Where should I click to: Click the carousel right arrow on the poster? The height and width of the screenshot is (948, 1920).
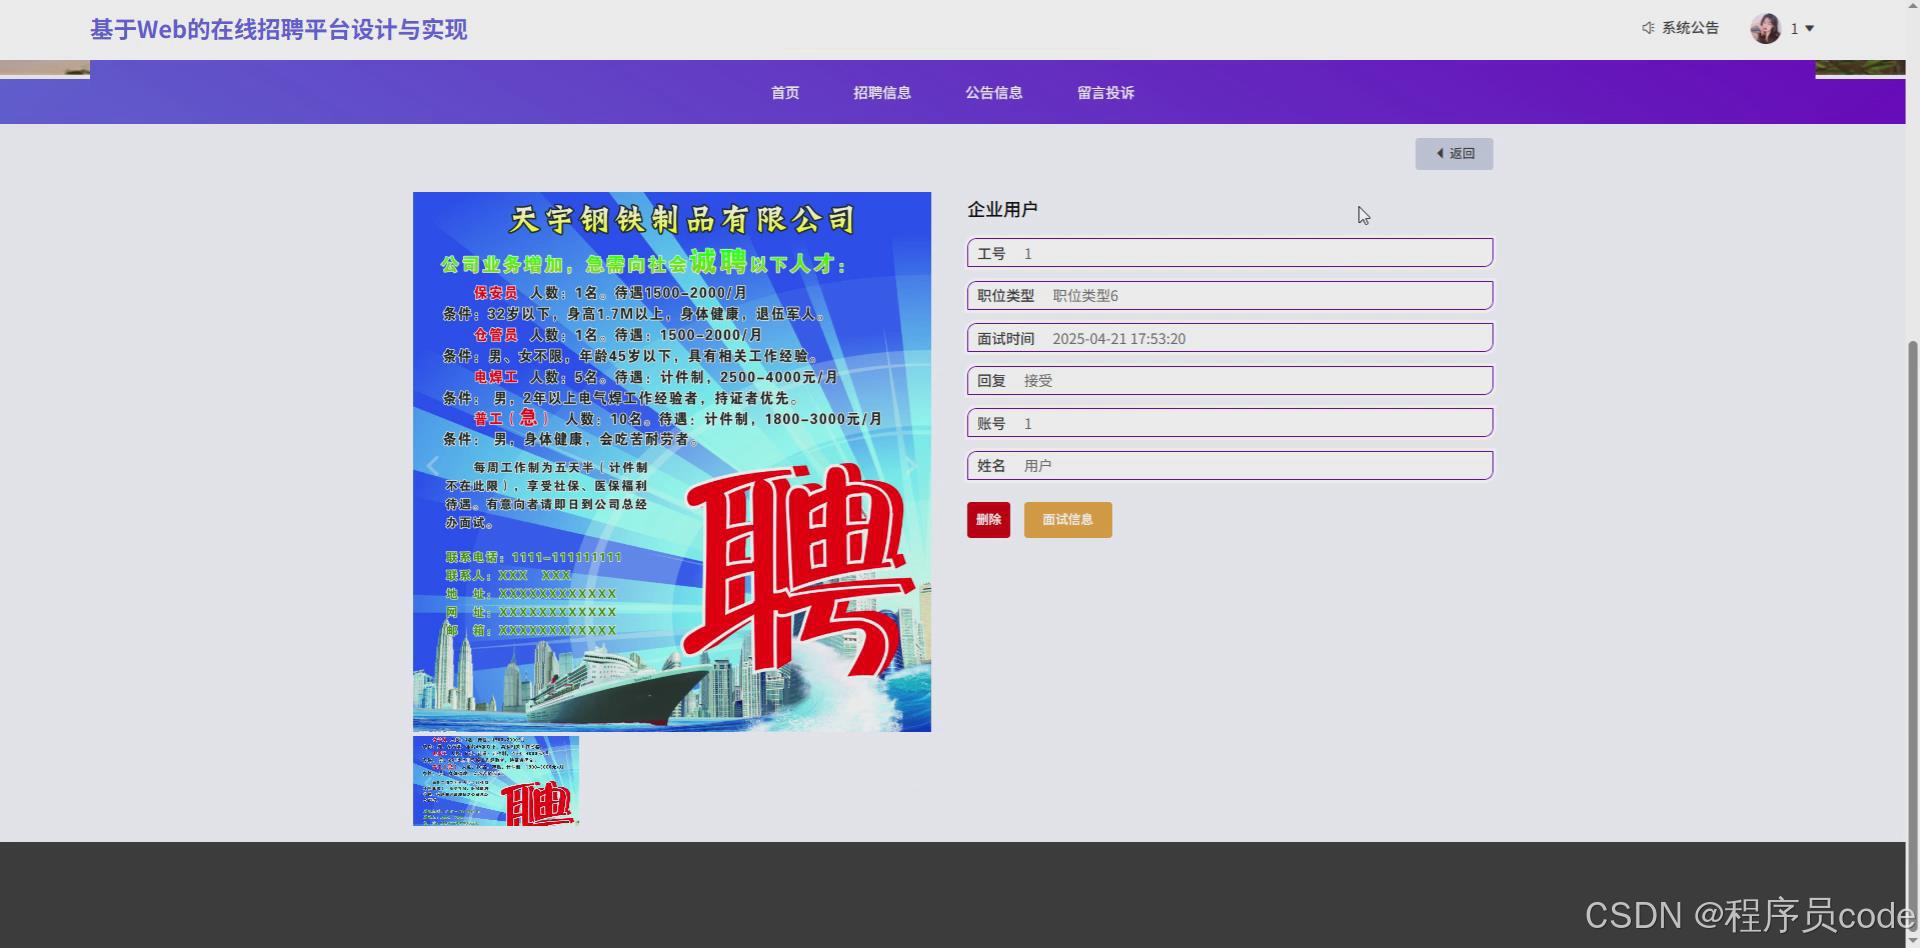912,463
